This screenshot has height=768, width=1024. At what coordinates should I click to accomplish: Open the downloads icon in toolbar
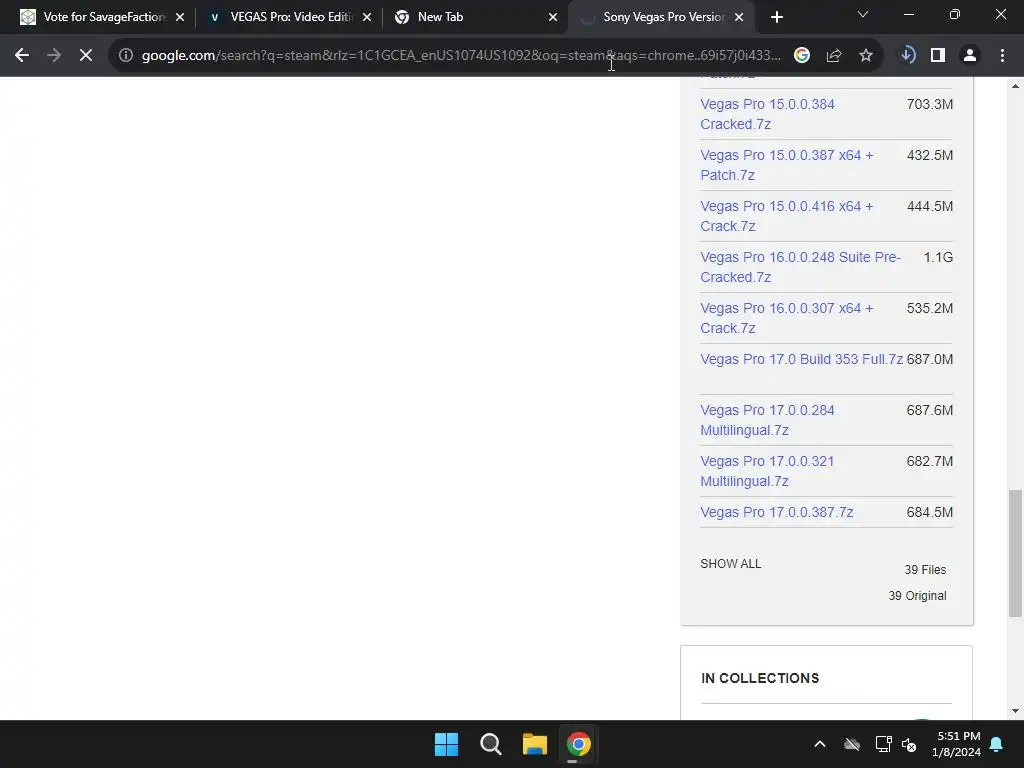pyautogui.click(x=907, y=56)
